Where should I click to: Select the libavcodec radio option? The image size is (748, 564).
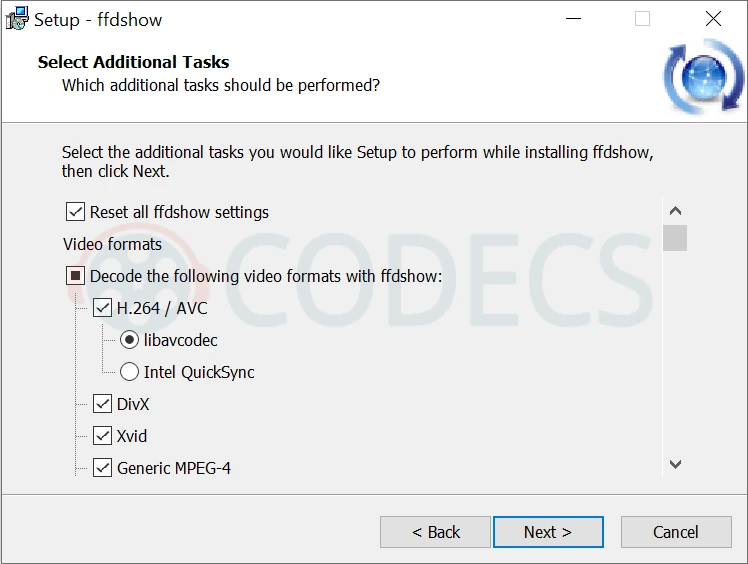tap(129, 340)
